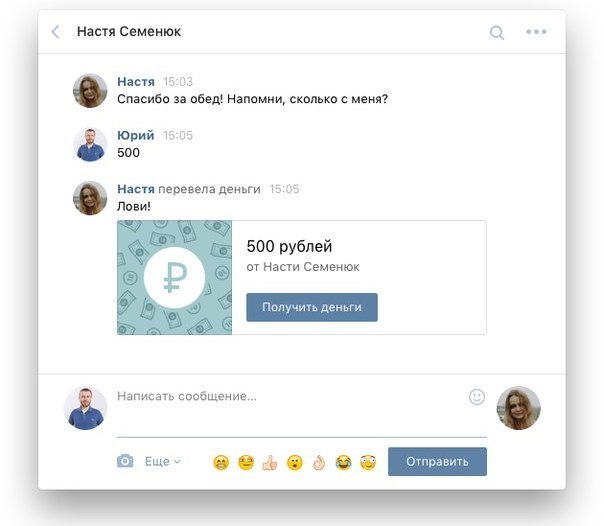Open Настя's name link on first message

[x=136, y=82]
